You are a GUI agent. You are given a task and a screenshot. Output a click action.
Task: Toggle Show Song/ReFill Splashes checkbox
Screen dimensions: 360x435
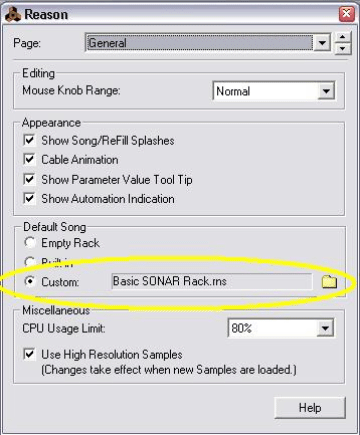pos(29,140)
